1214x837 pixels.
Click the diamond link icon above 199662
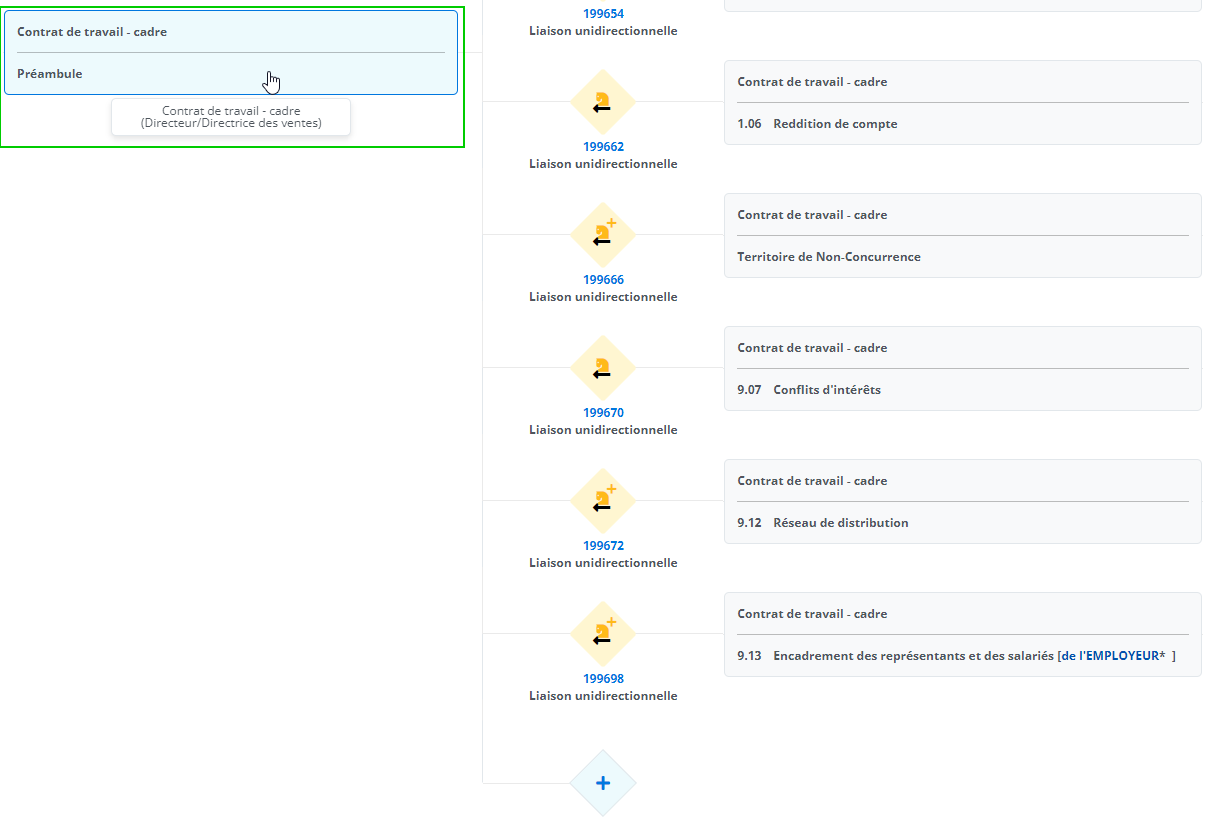pos(603,102)
